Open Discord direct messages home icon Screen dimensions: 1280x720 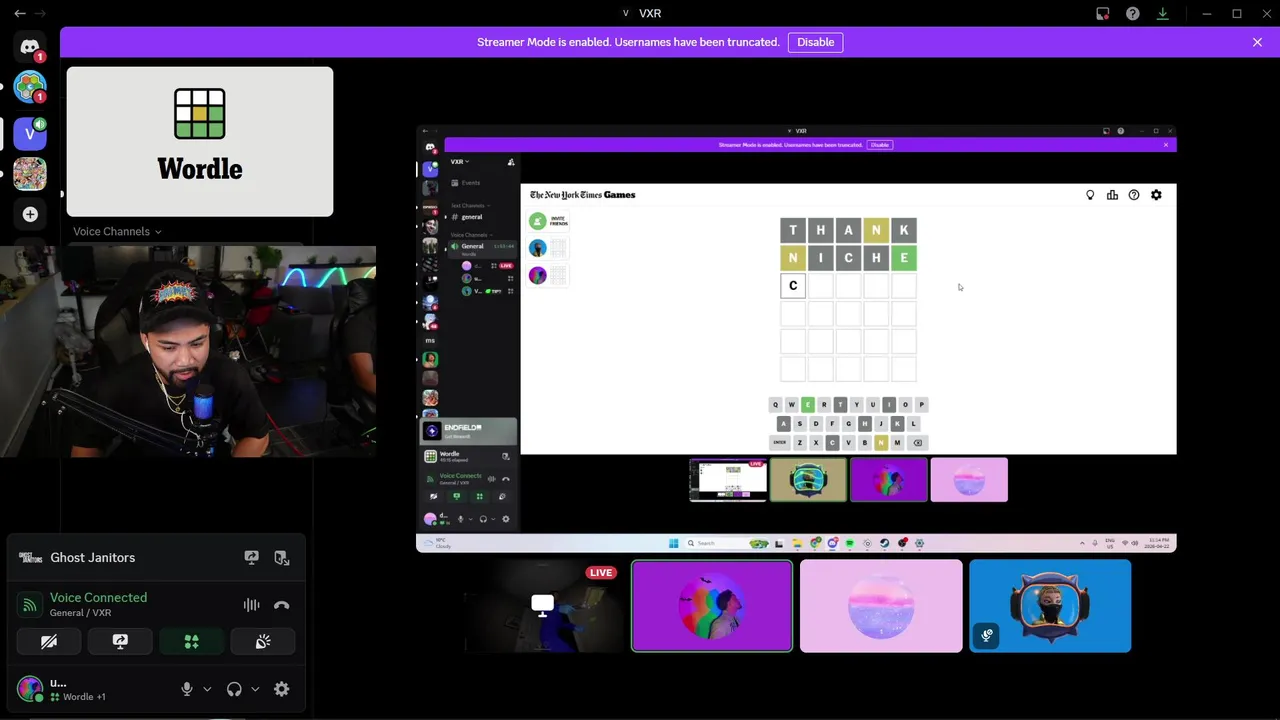coord(30,47)
